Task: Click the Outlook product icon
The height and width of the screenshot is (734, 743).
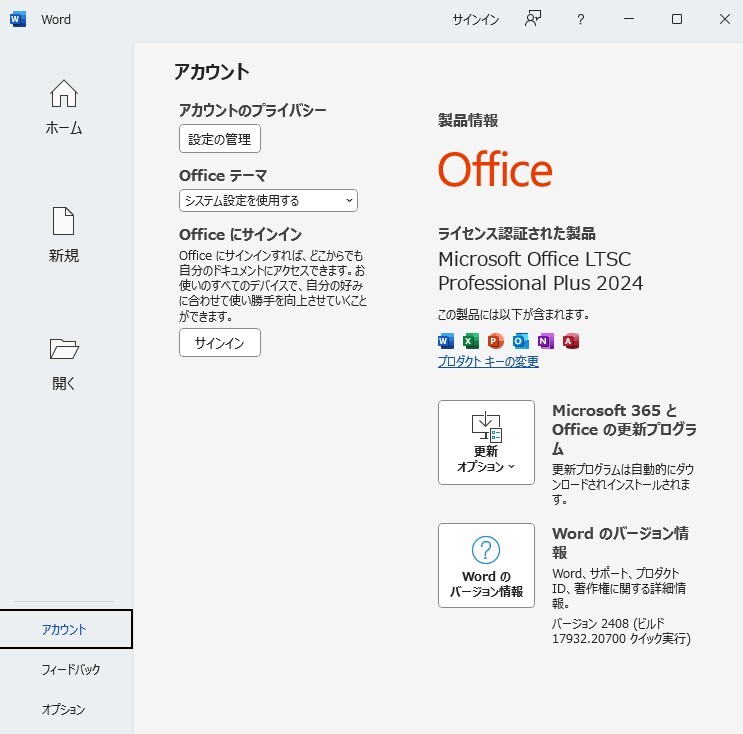Action: tap(521, 341)
